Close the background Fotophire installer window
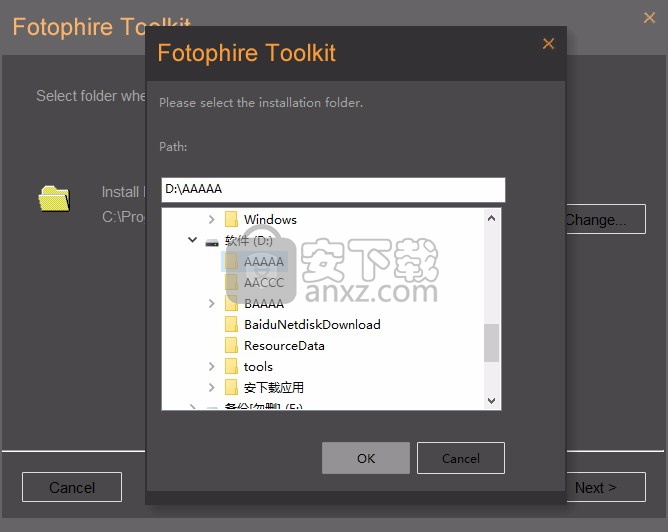Image resolution: width=668 pixels, height=532 pixels. point(649,17)
